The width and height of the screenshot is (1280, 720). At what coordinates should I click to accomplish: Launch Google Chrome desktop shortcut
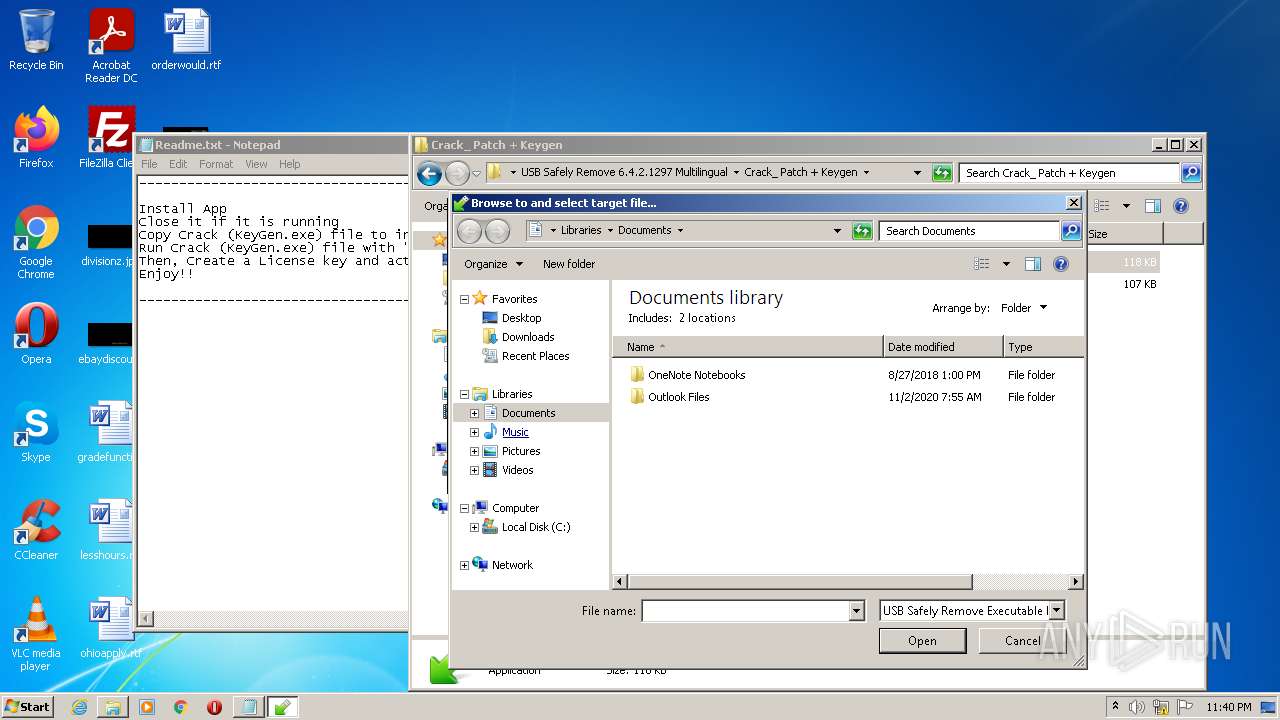tap(36, 242)
